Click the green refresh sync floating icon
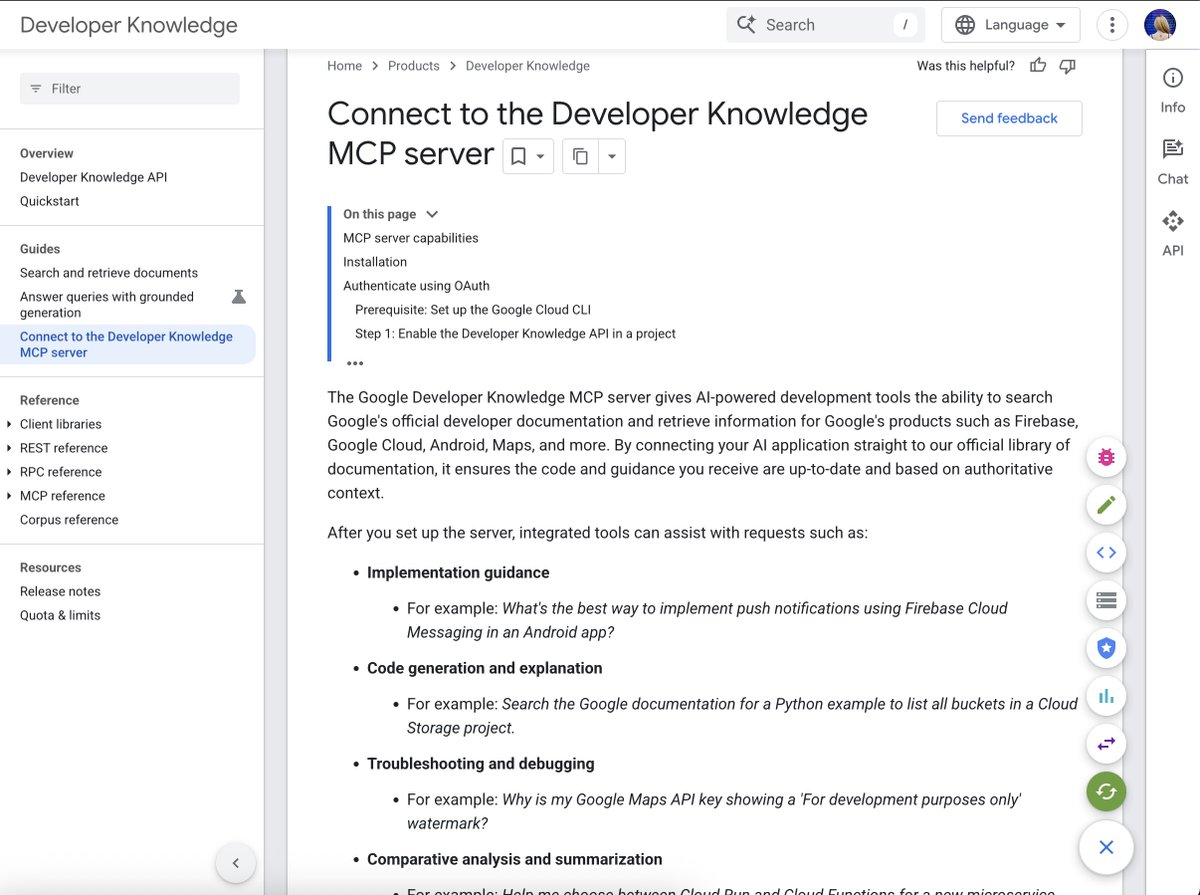The height and width of the screenshot is (895, 1200). point(1106,792)
